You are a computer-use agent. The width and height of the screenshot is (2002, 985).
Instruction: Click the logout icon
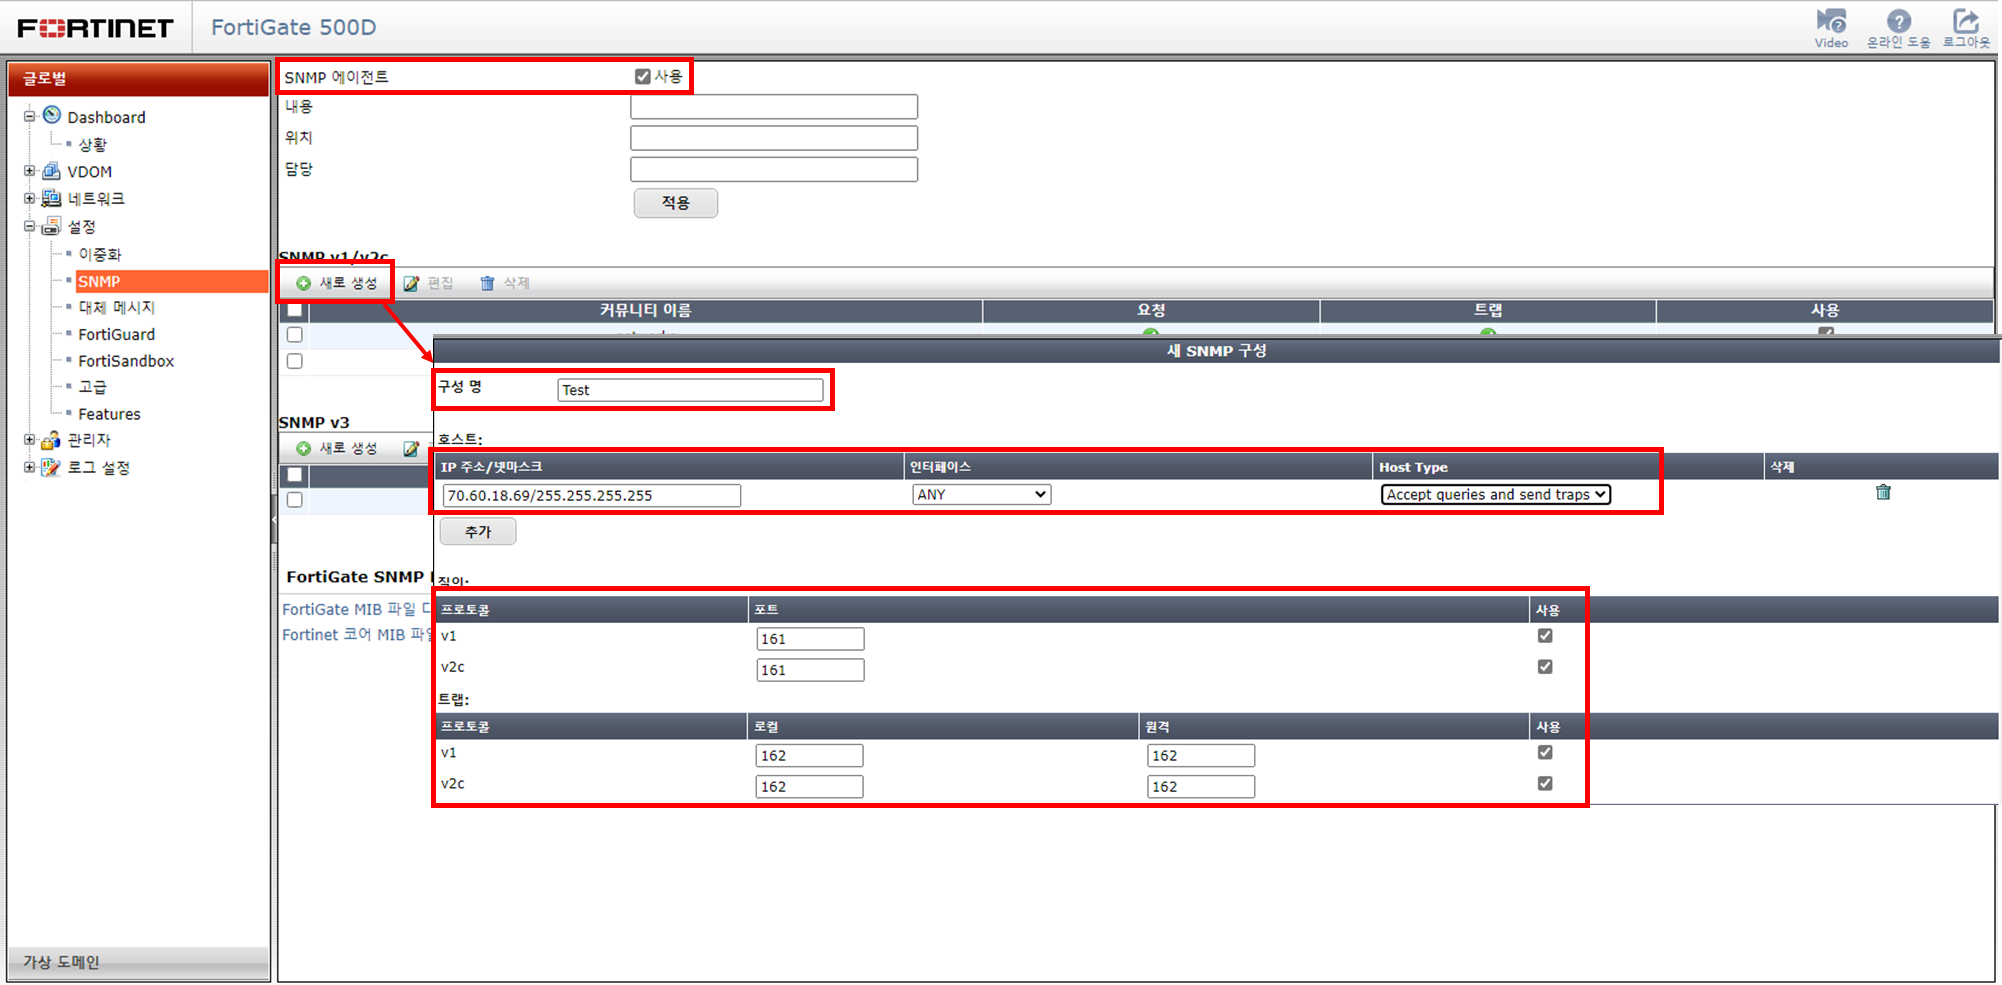[1966, 21]
